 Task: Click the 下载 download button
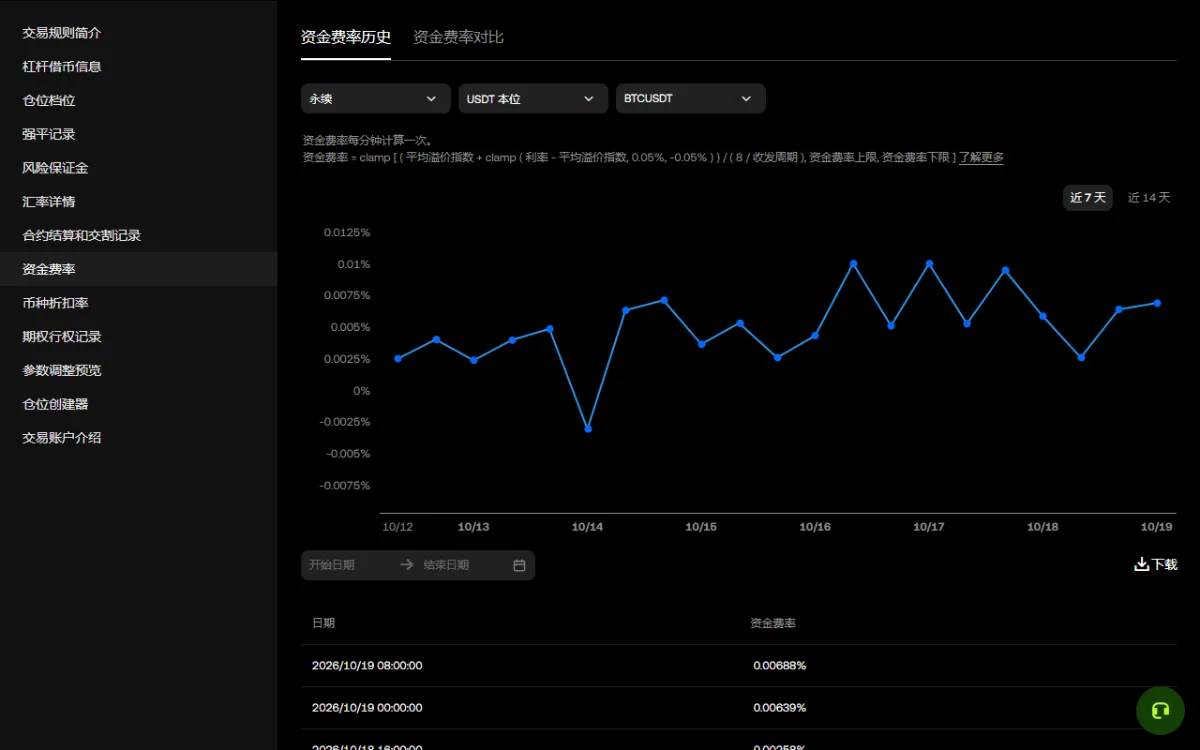tap(1155, 564)
